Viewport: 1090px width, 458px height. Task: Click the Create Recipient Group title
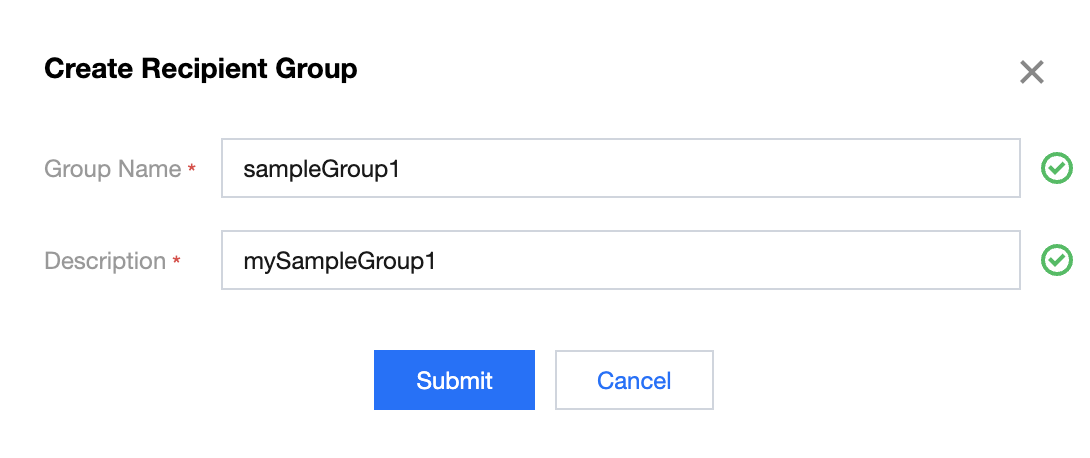coord(201,69)
